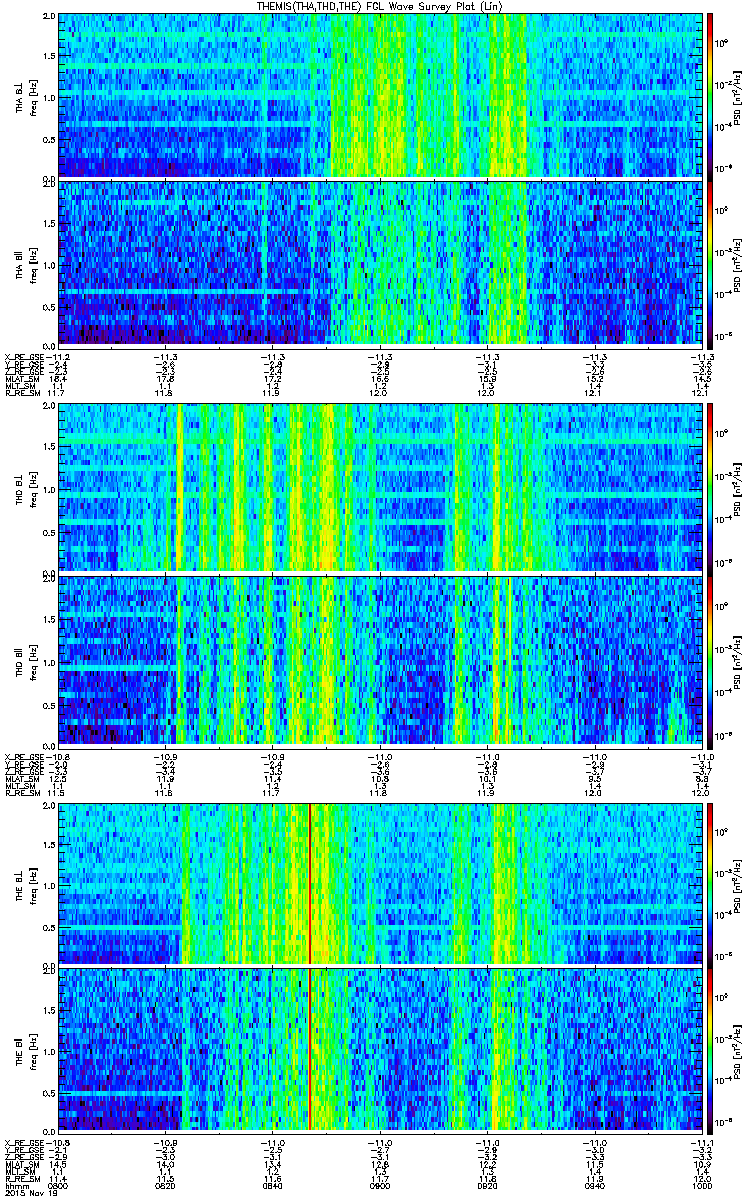This screenshot has width=750, height=1200.
Task: Click R_RE_SM row label under the THA panels
Action: [22, 395]
